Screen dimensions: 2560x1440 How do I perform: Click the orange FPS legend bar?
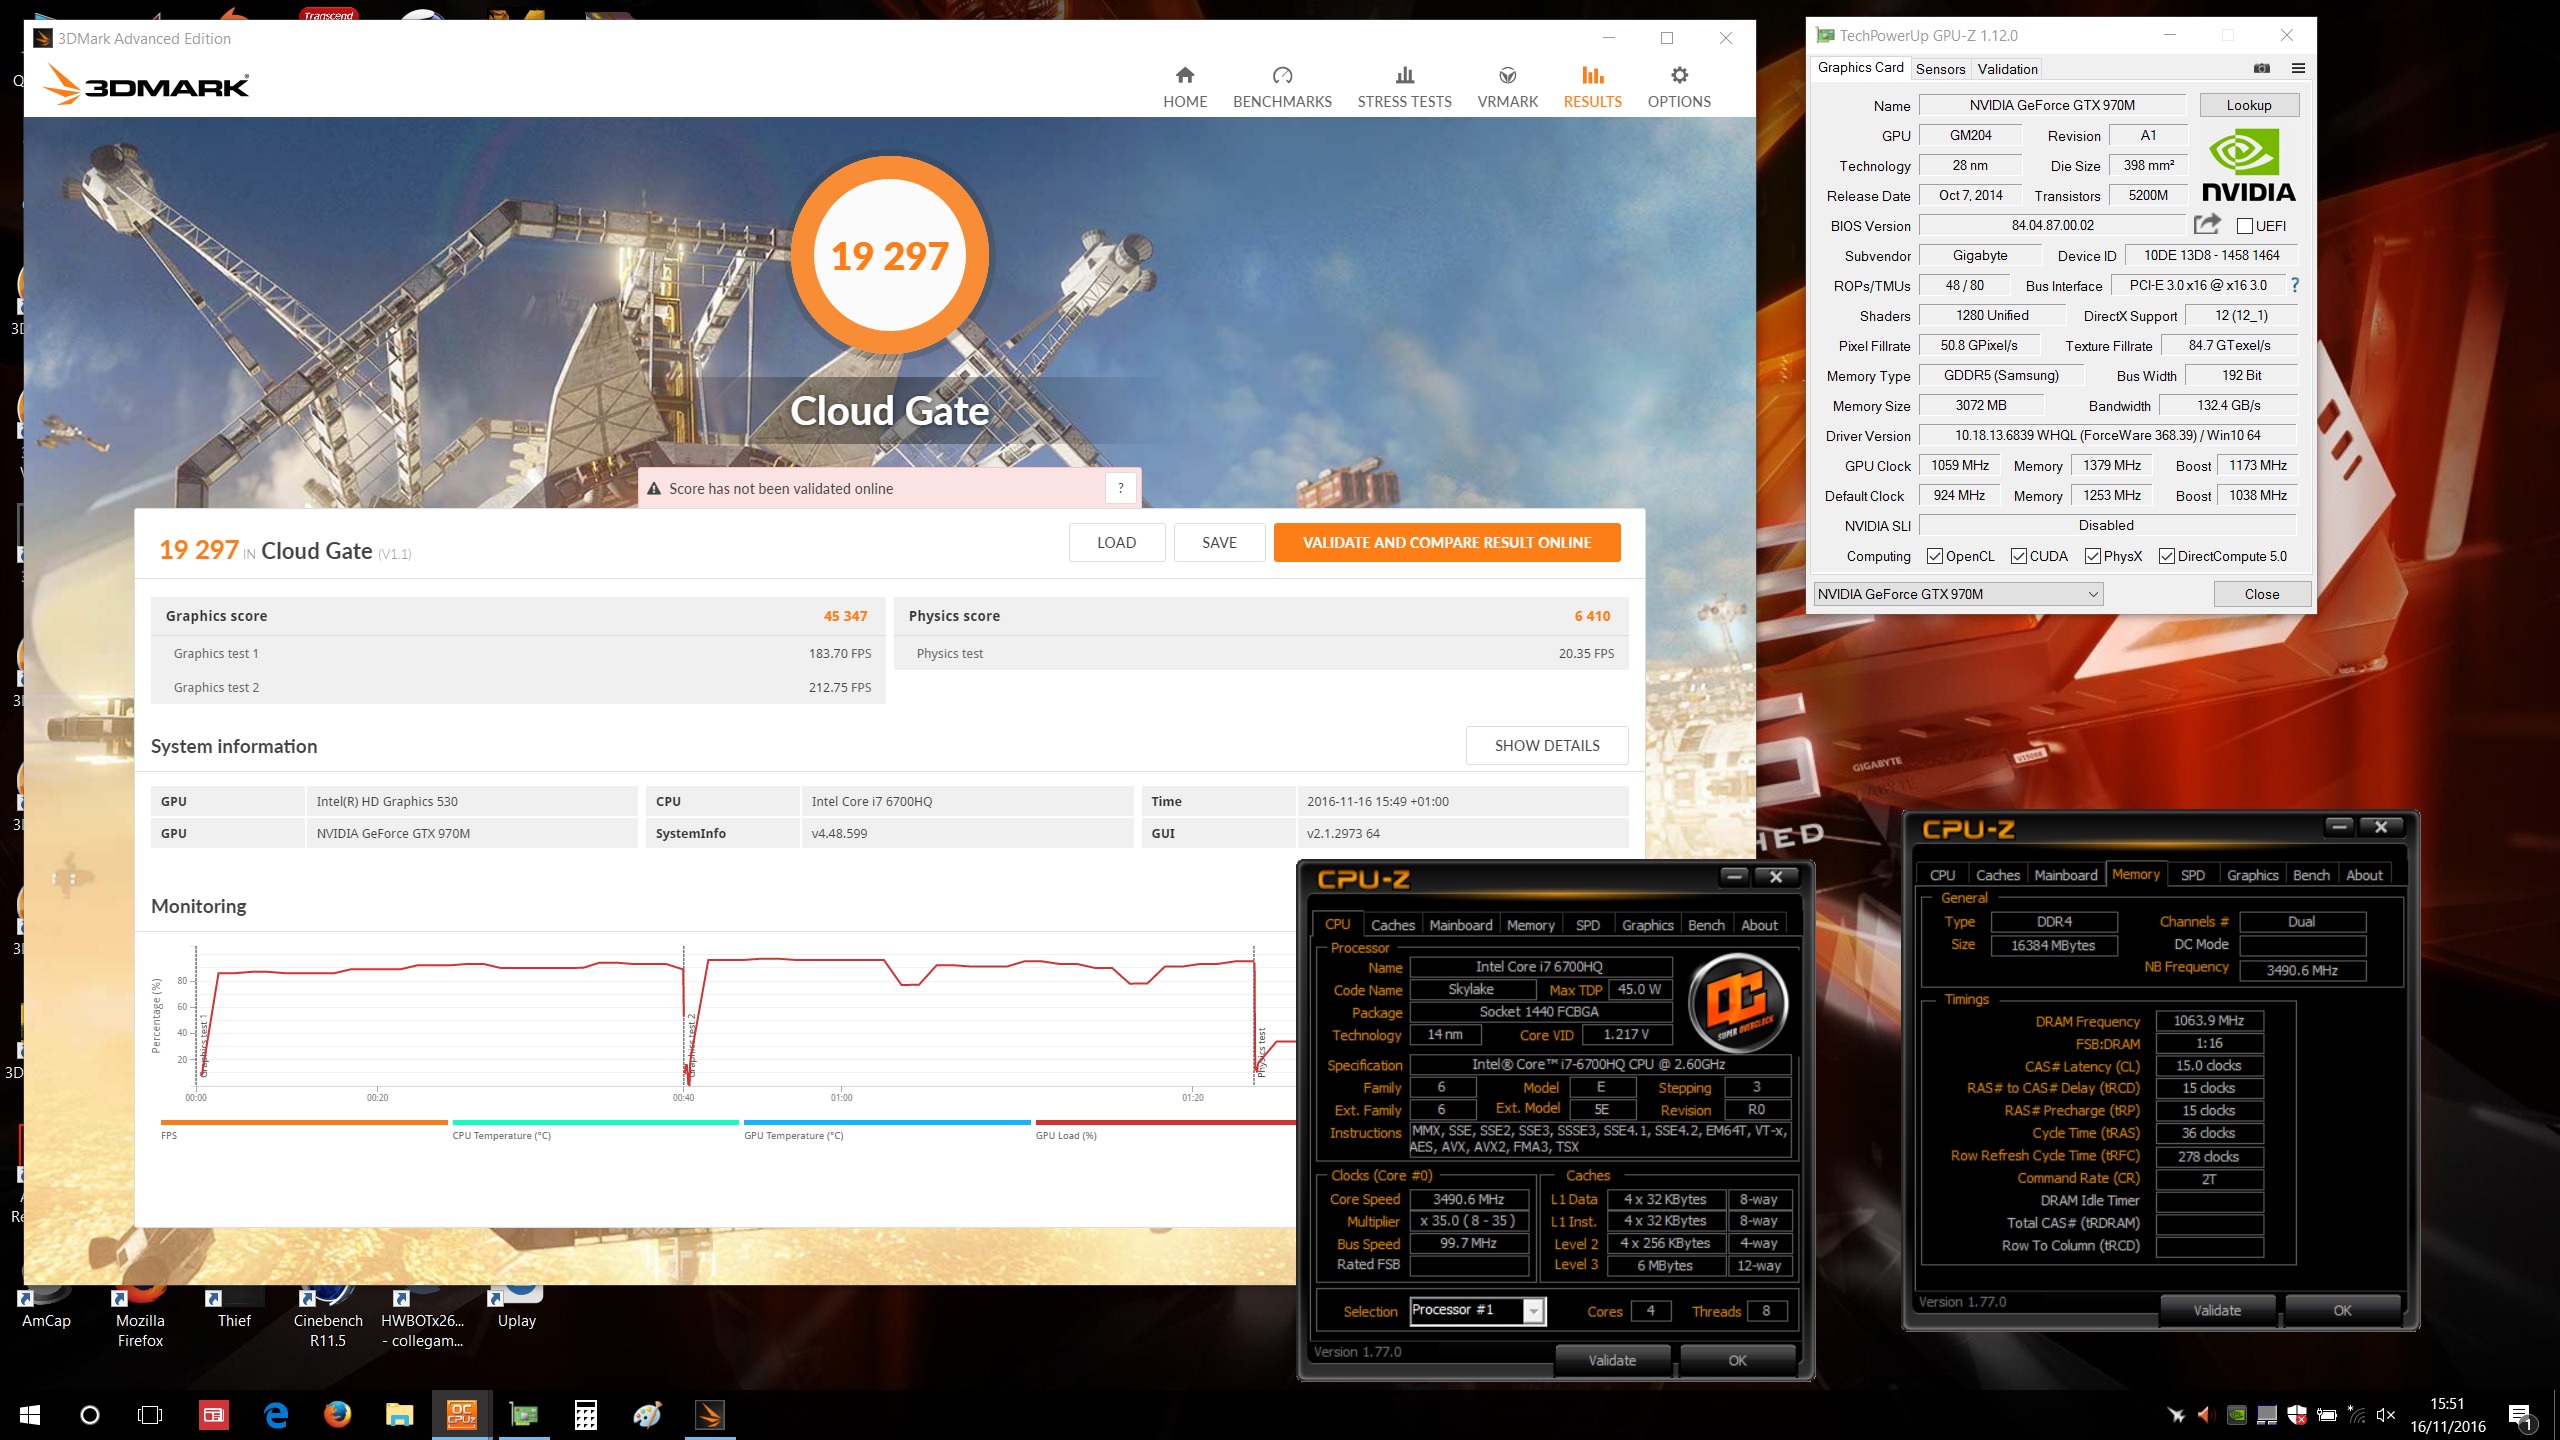[303, 1122]
